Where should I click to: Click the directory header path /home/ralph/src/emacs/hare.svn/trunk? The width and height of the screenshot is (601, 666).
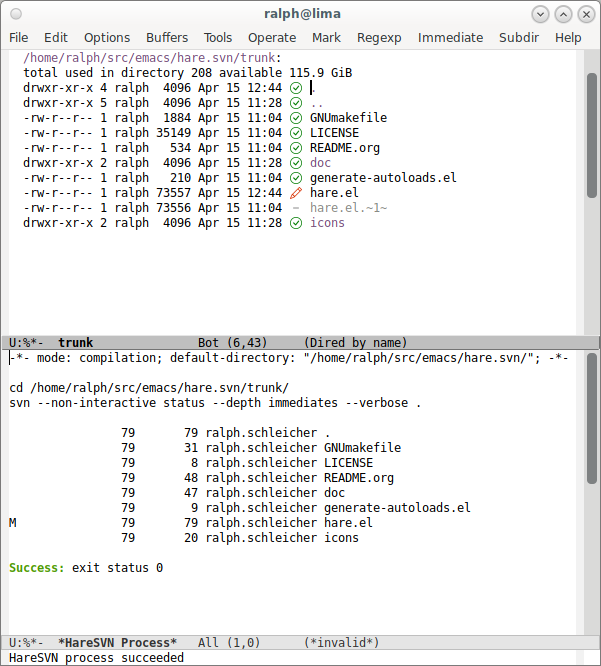point(149,58)
